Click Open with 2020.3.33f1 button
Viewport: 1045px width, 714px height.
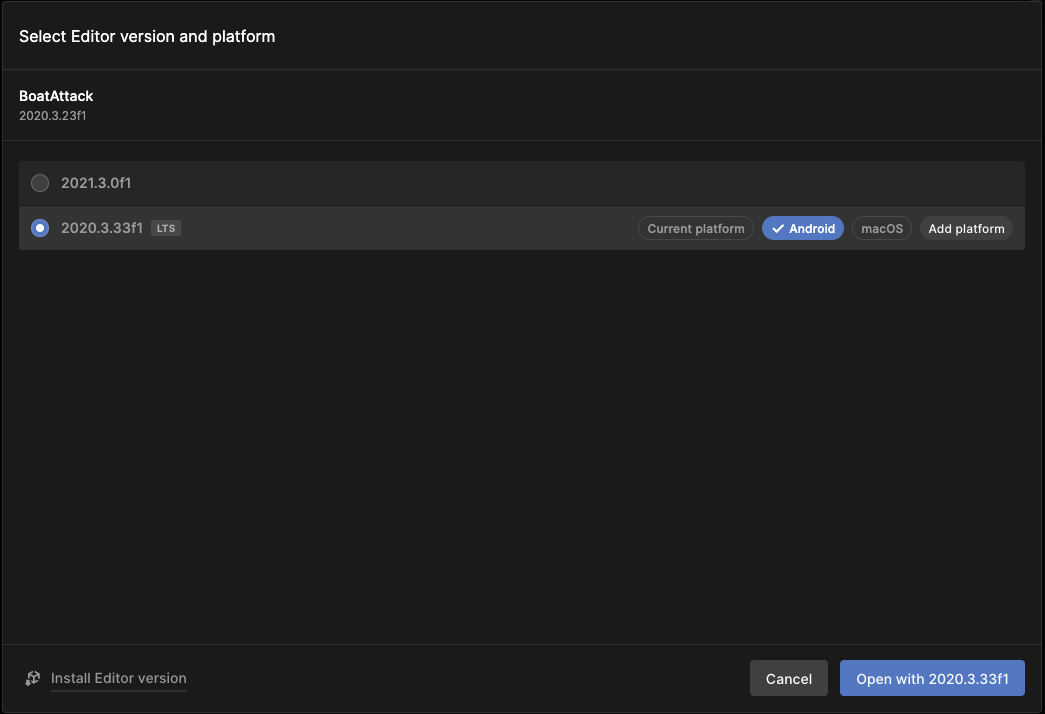(x=932, y=678)
